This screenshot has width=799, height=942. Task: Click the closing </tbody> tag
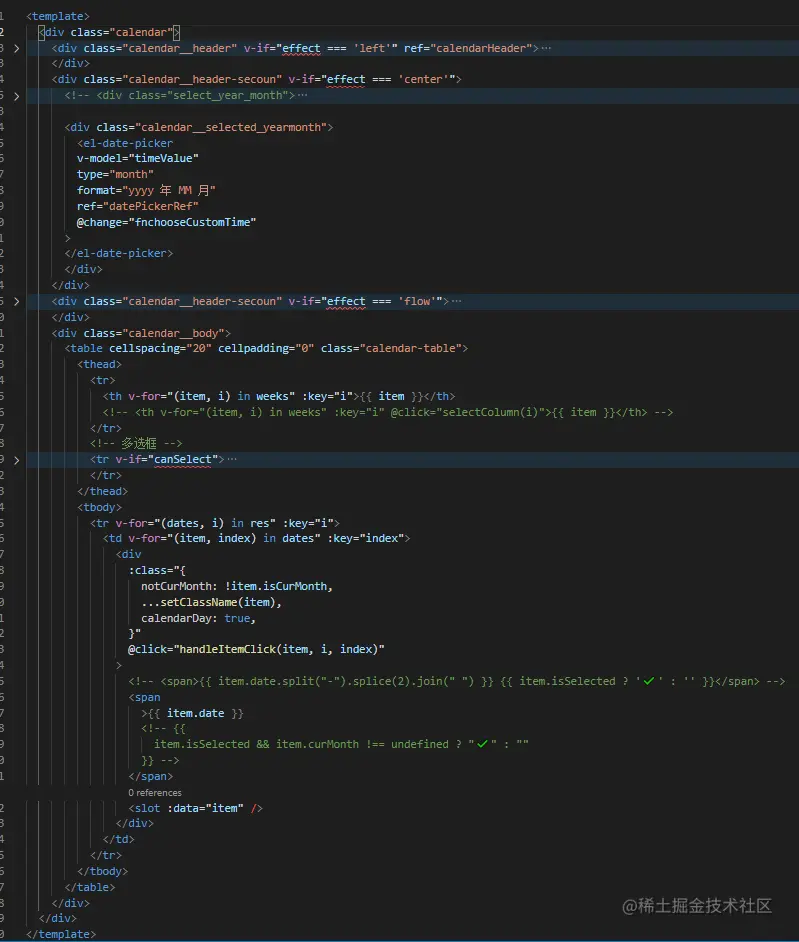[102, 871]
